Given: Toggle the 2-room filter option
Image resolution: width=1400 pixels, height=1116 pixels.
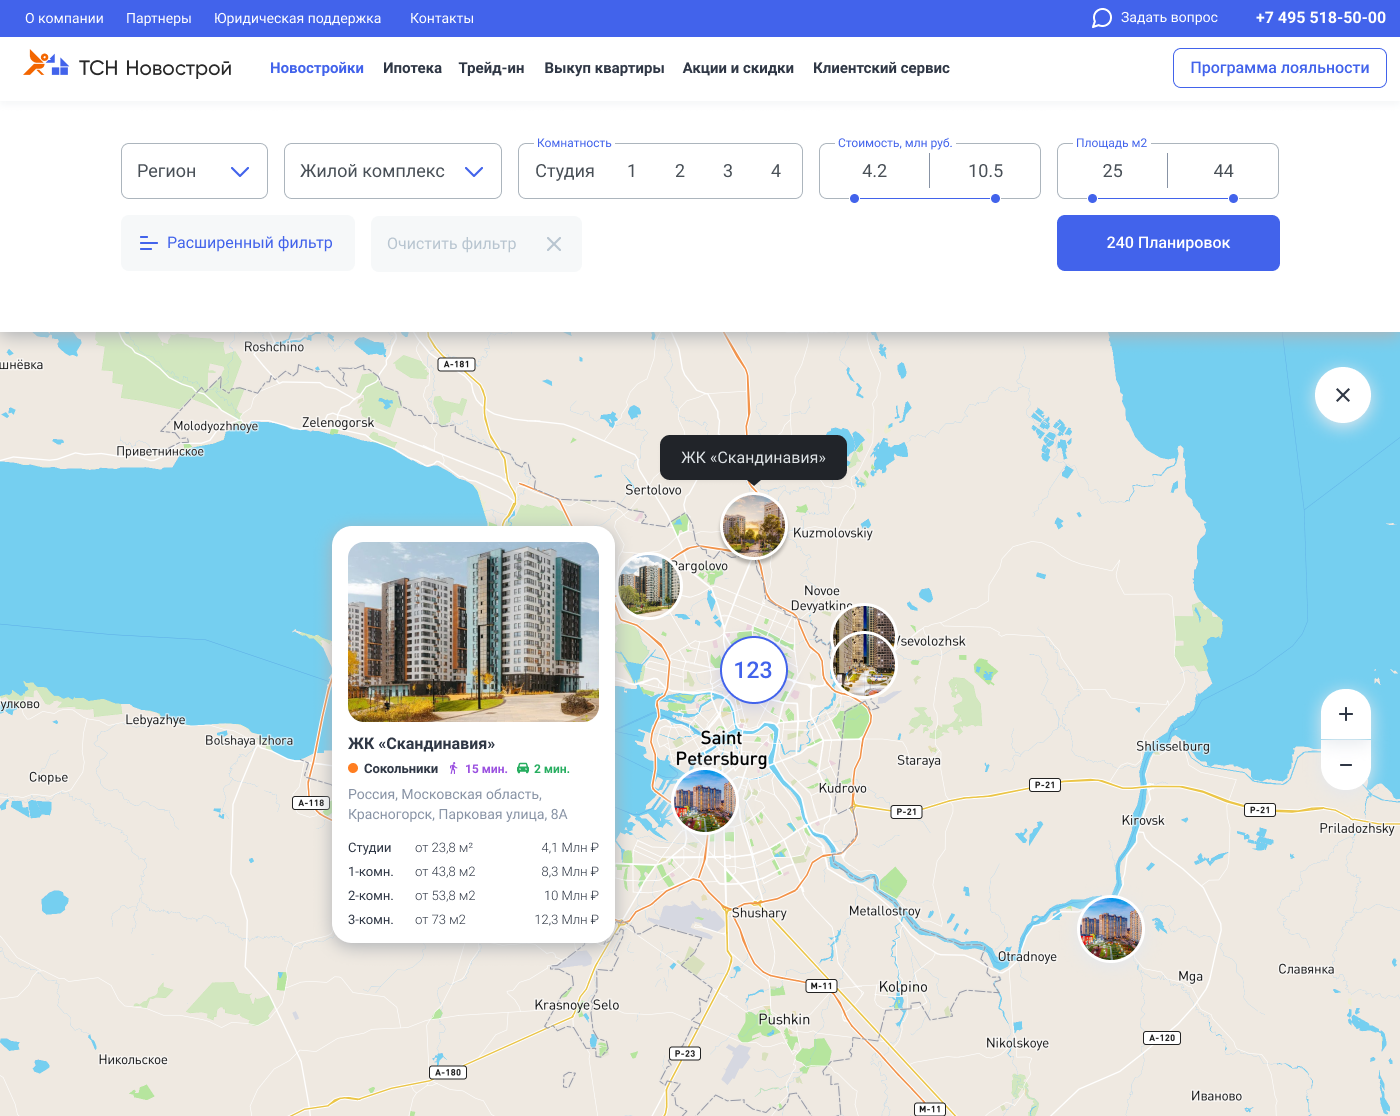Looking at the screenshot, I should 680,171.
